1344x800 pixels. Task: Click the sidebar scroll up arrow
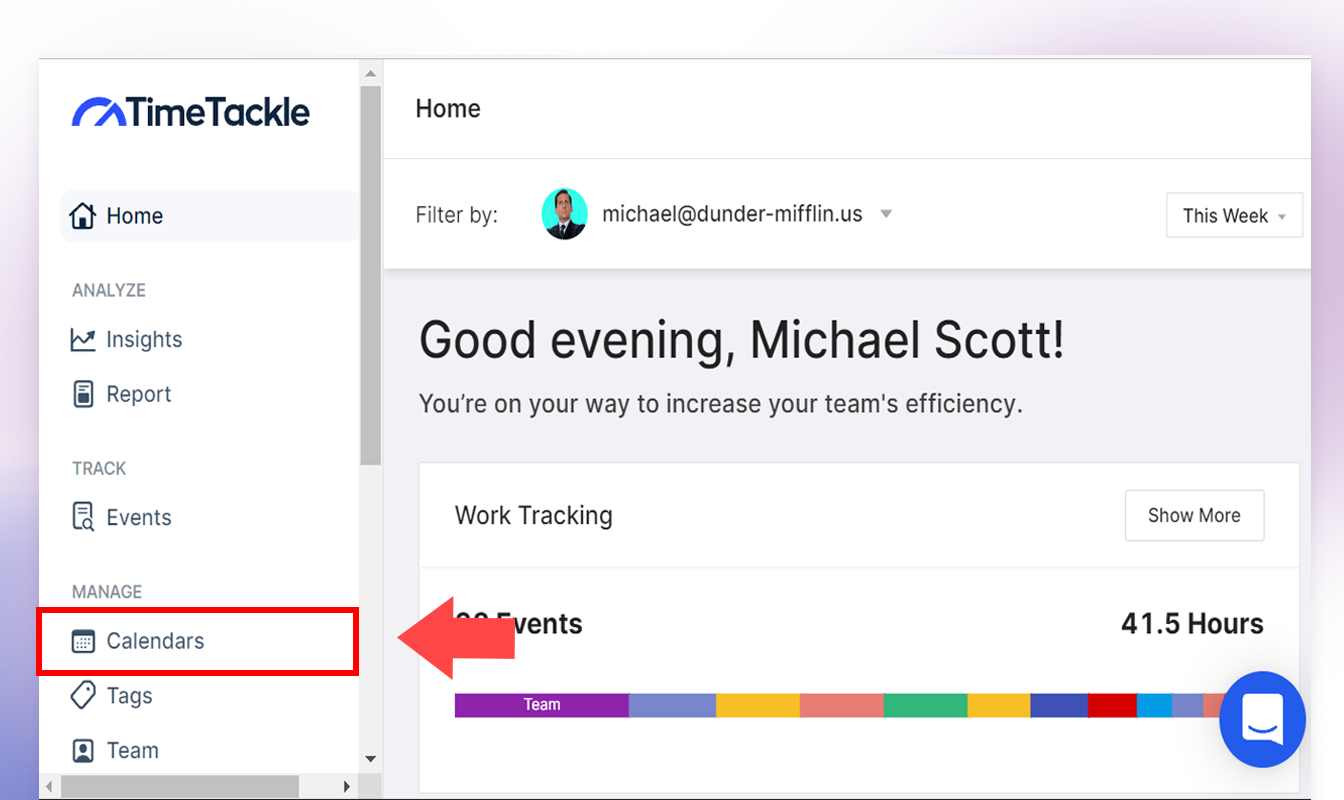(x=370, y=73)
